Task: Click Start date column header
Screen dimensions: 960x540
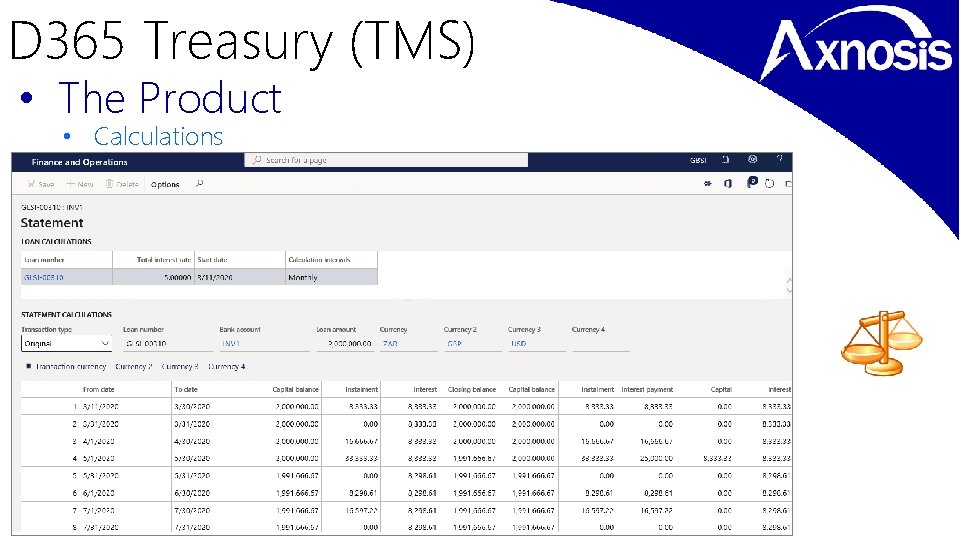Action: (212, 260)
